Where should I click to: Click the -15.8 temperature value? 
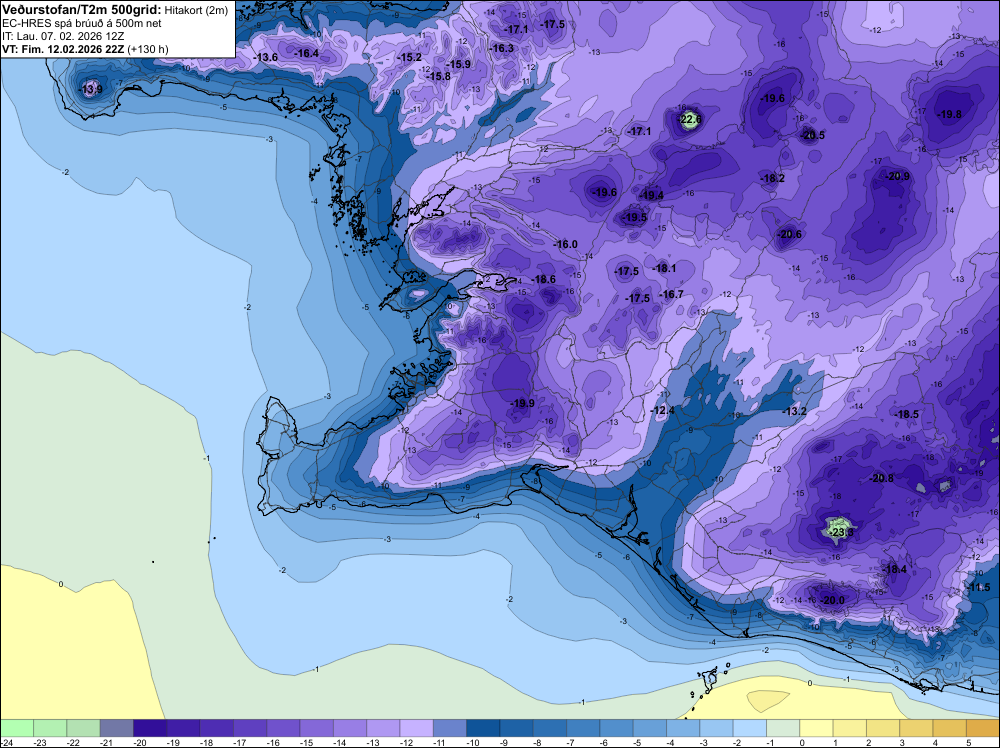pyautogui.click(x=438, y=77)
